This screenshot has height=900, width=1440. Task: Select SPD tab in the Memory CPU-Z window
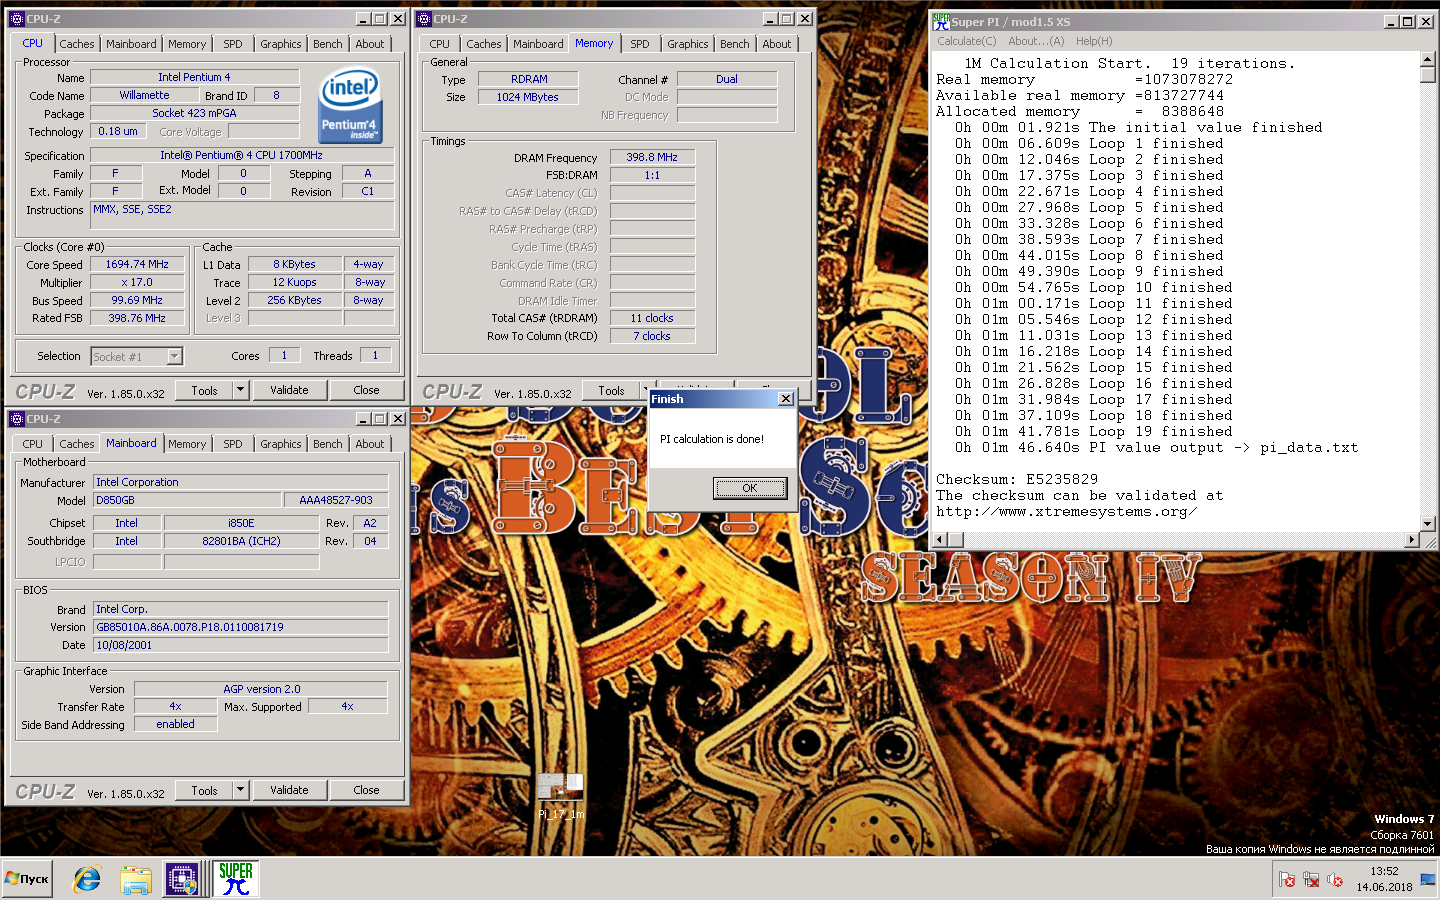[640, 44]
